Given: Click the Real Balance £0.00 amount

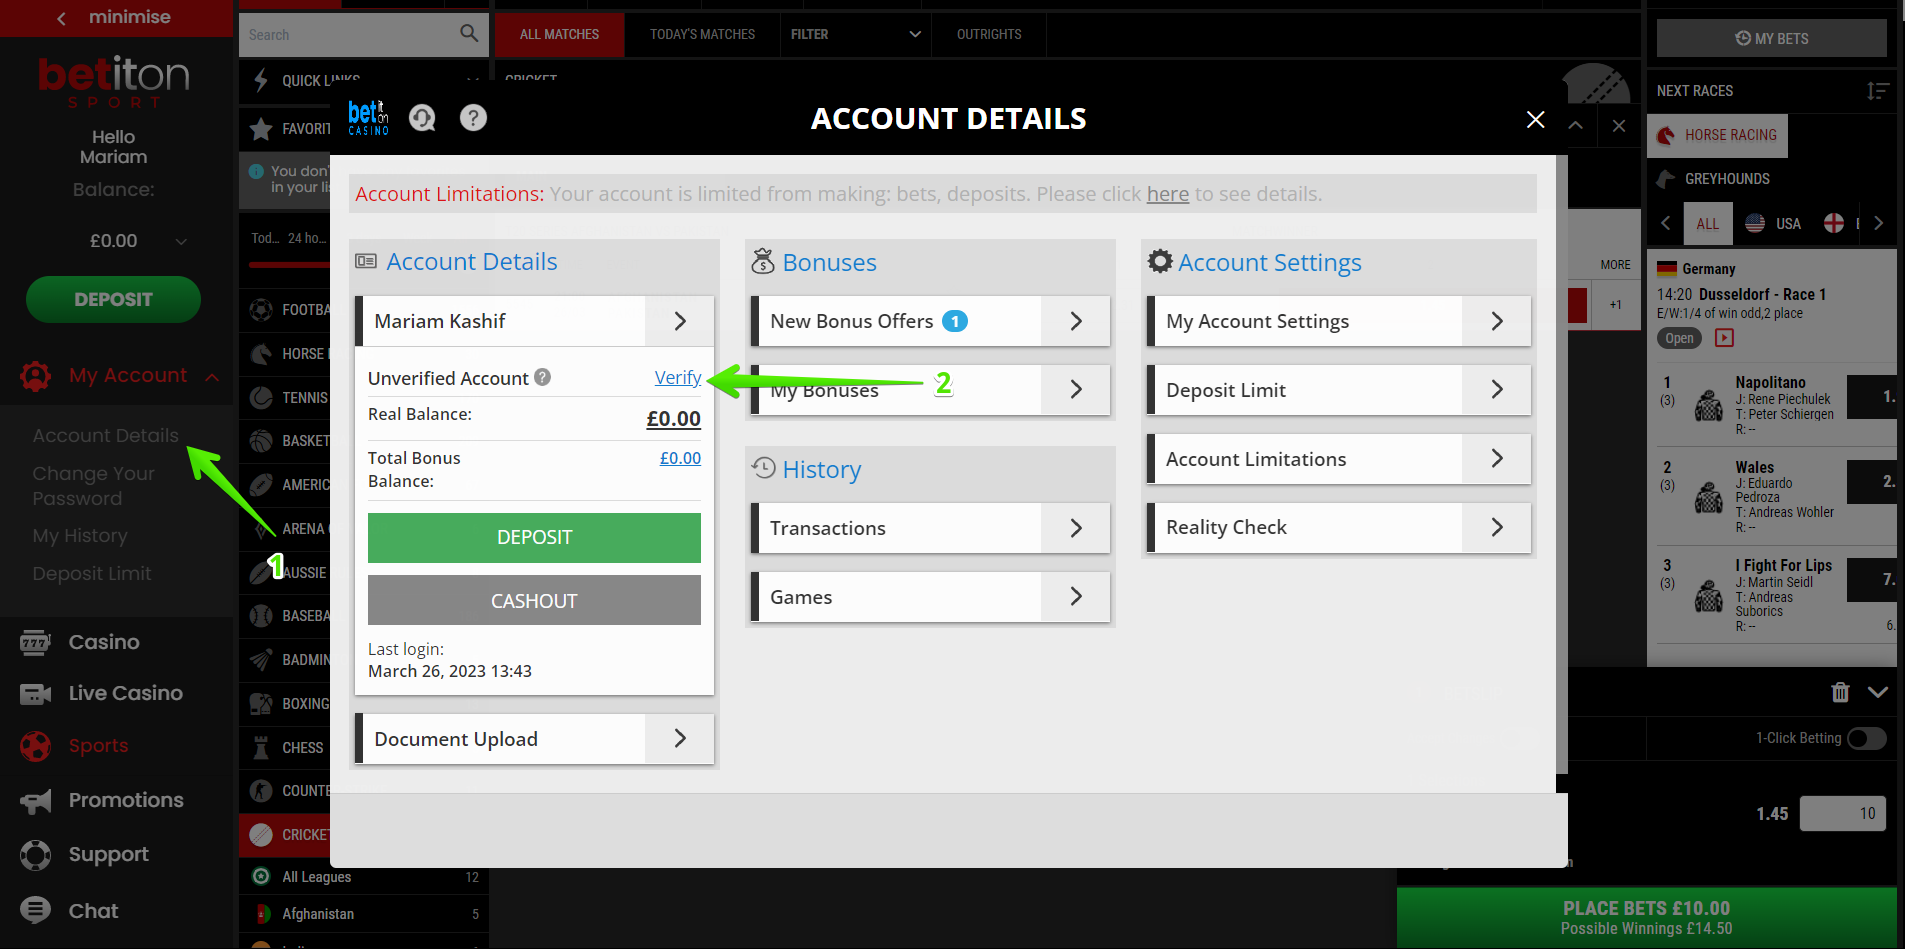Looking at the screenshot, I should click(x=673, y=419).
